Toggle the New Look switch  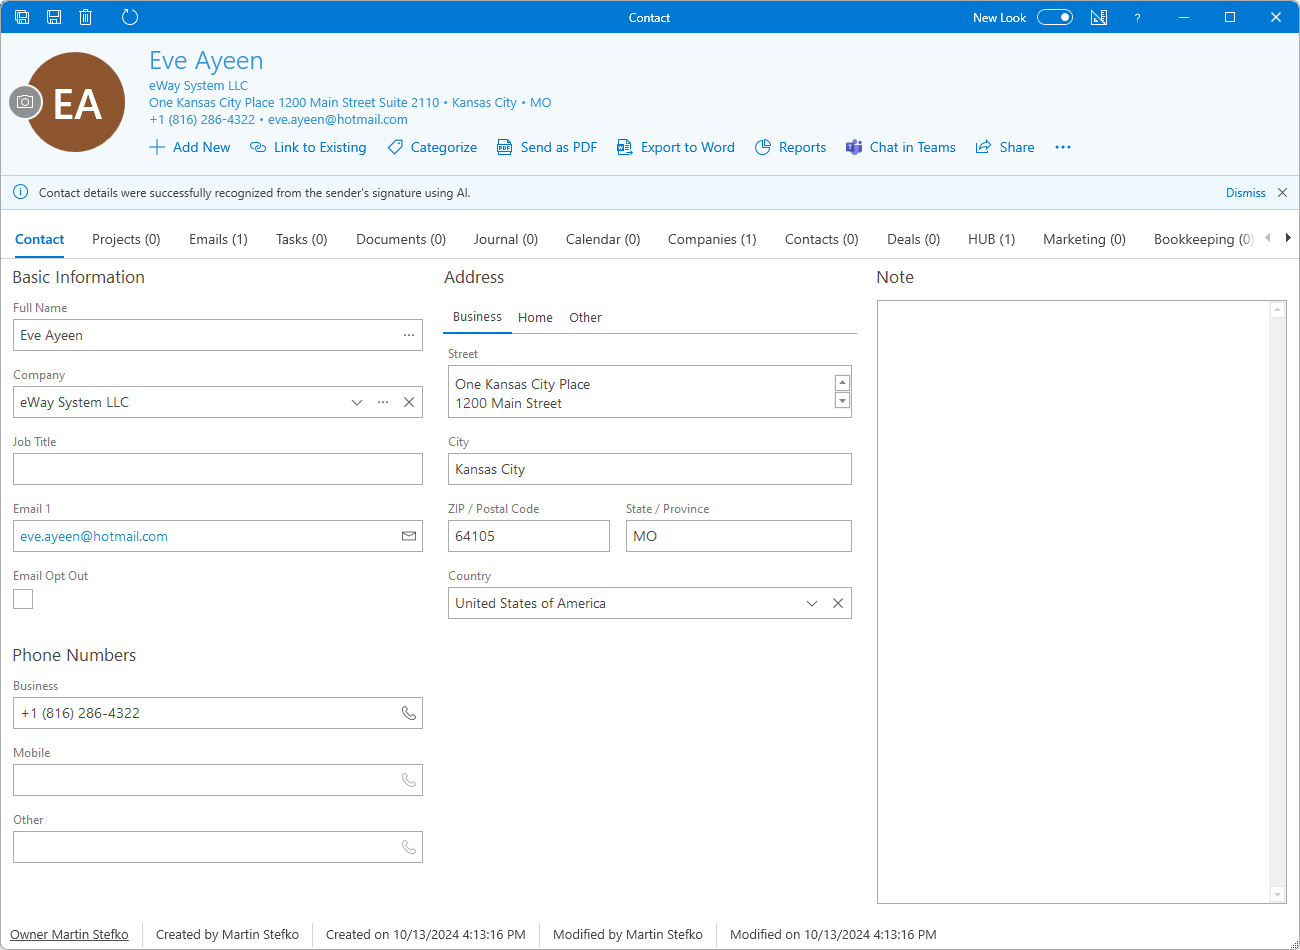click(1055, 17)
